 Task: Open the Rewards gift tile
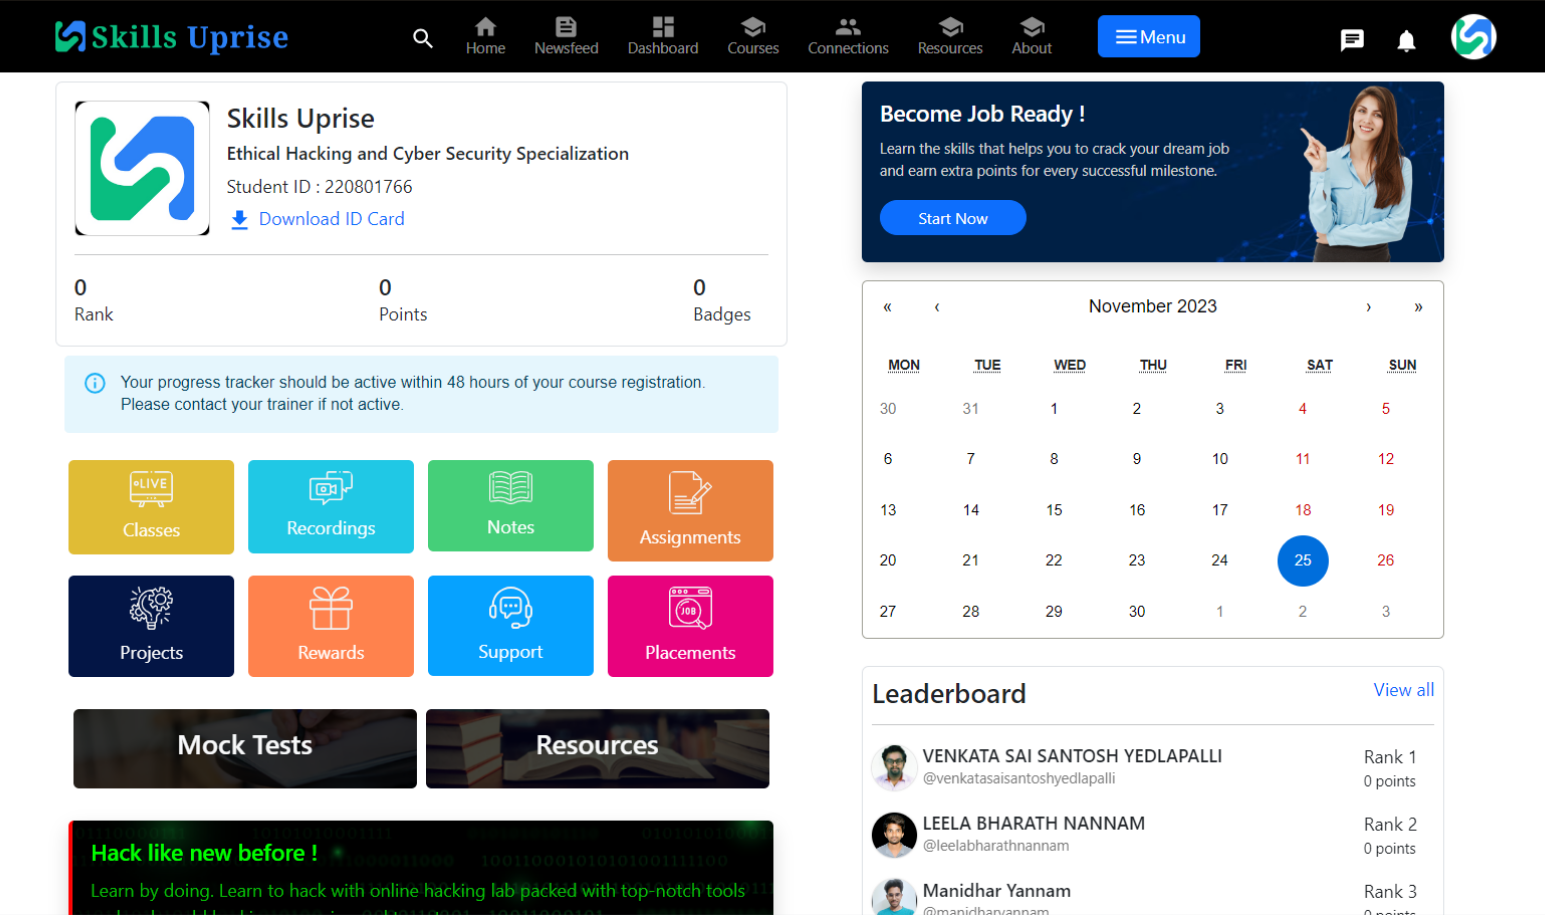(331, 626)
